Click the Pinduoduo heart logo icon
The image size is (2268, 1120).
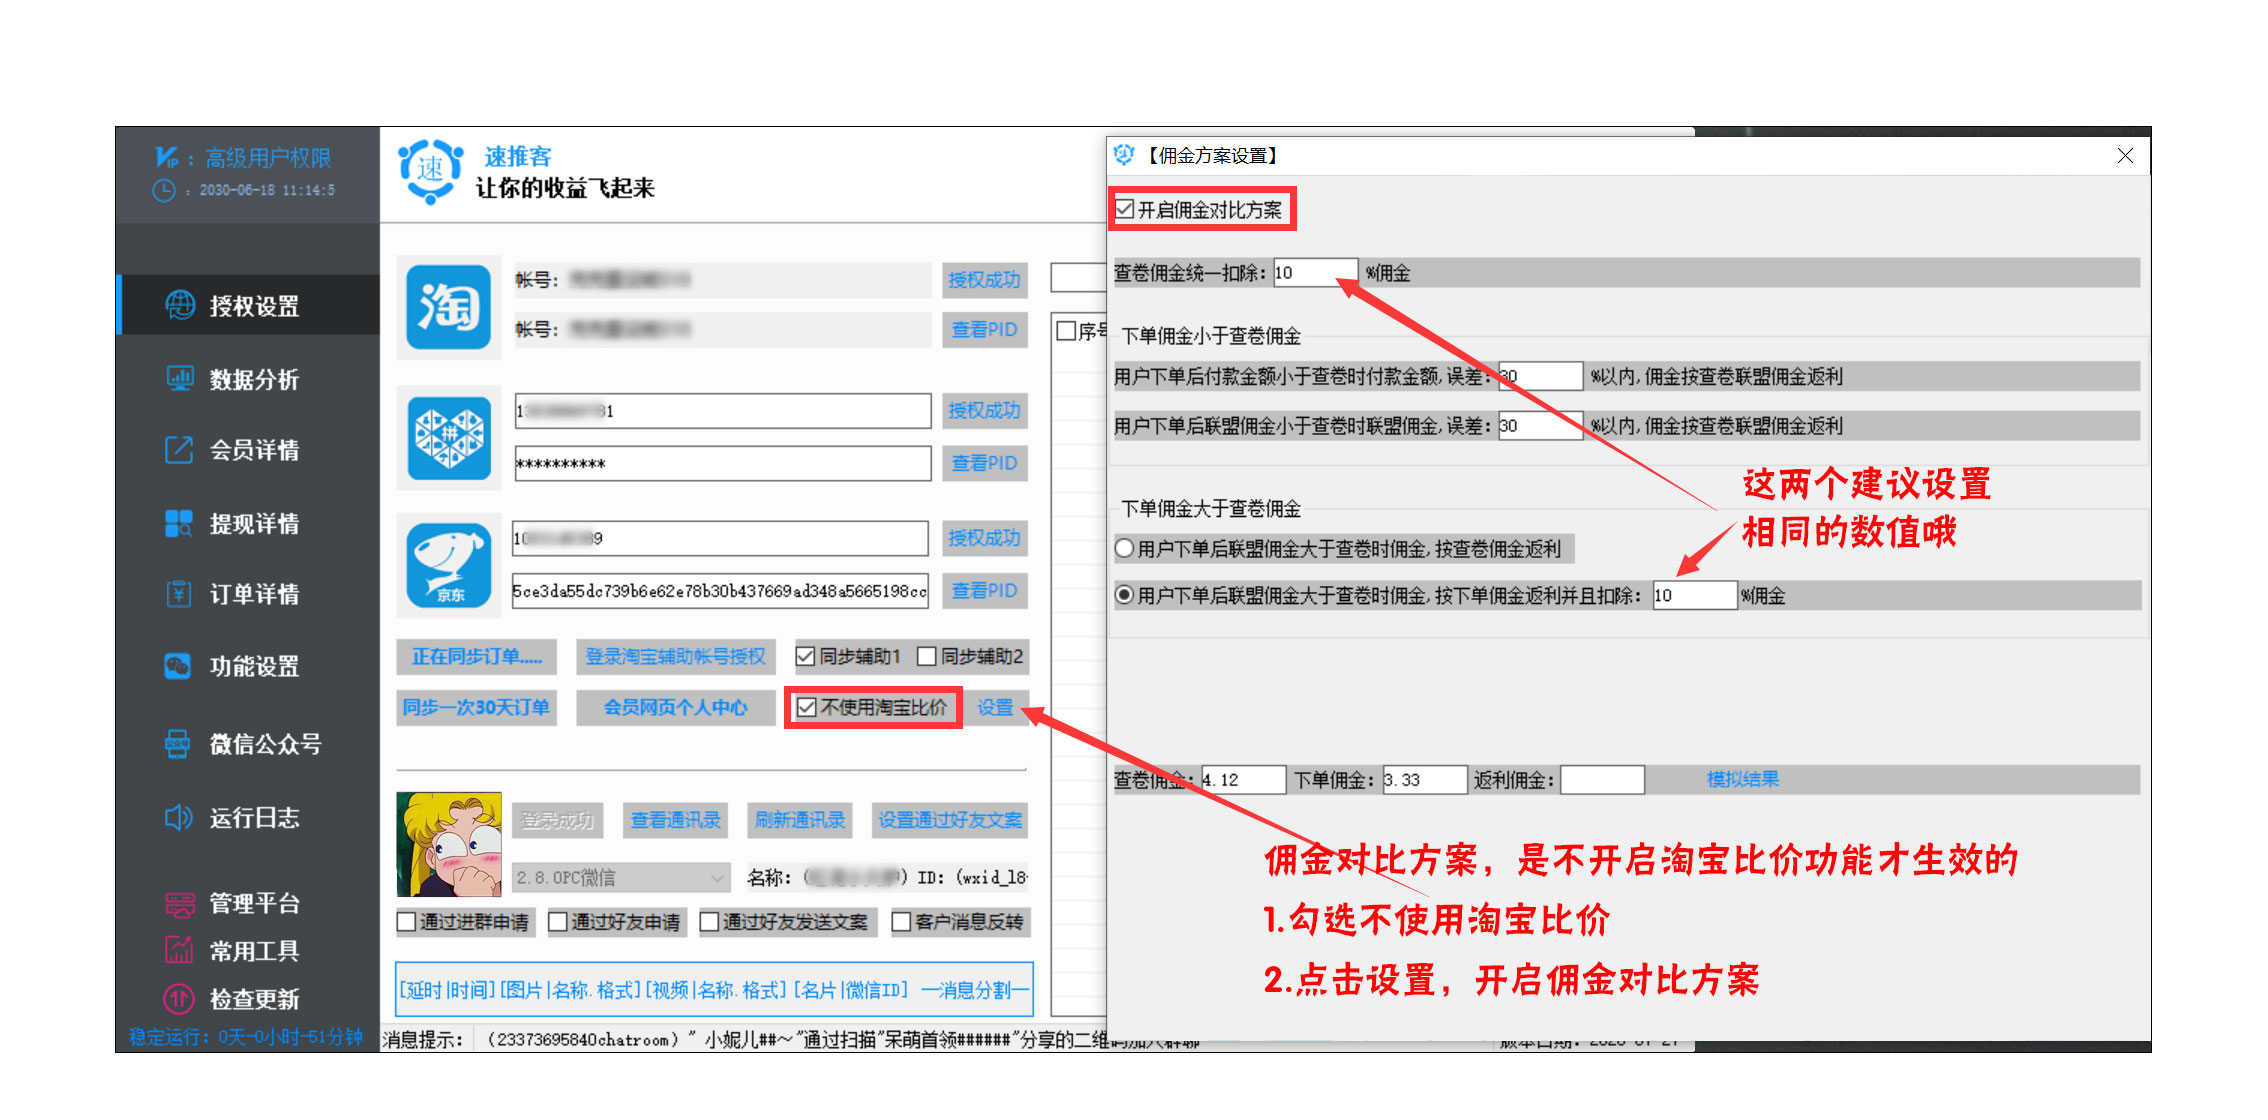(x=449, y=438)
